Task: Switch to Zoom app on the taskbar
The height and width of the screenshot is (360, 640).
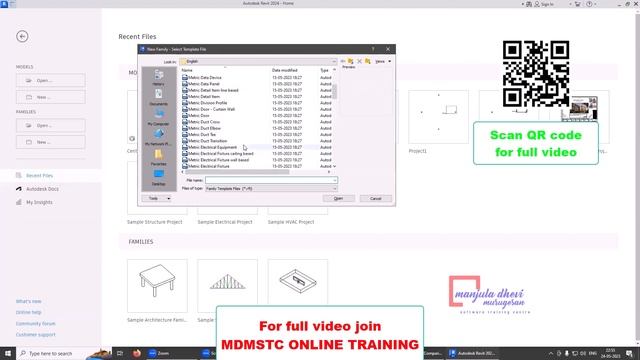Action: [x=163, y=353]
